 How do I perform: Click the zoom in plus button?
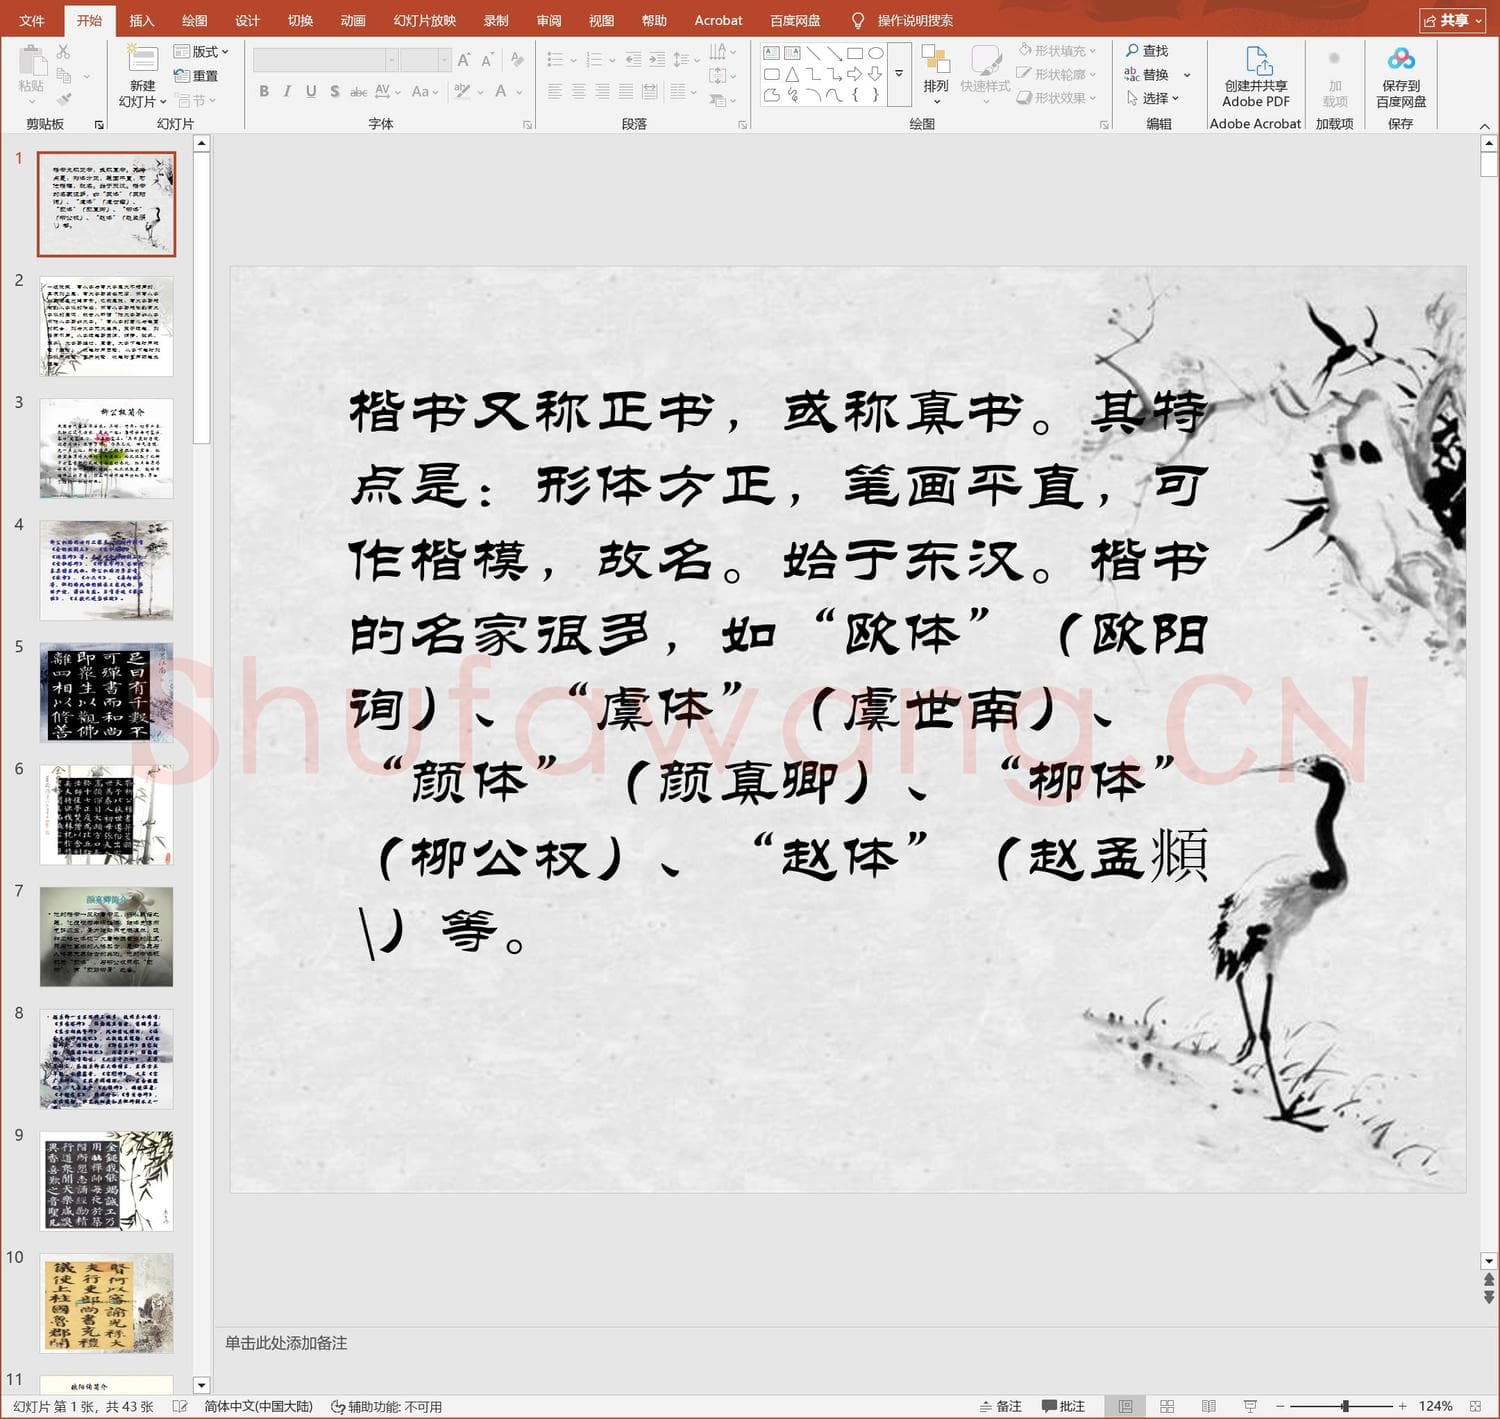coord(1402,1406)
